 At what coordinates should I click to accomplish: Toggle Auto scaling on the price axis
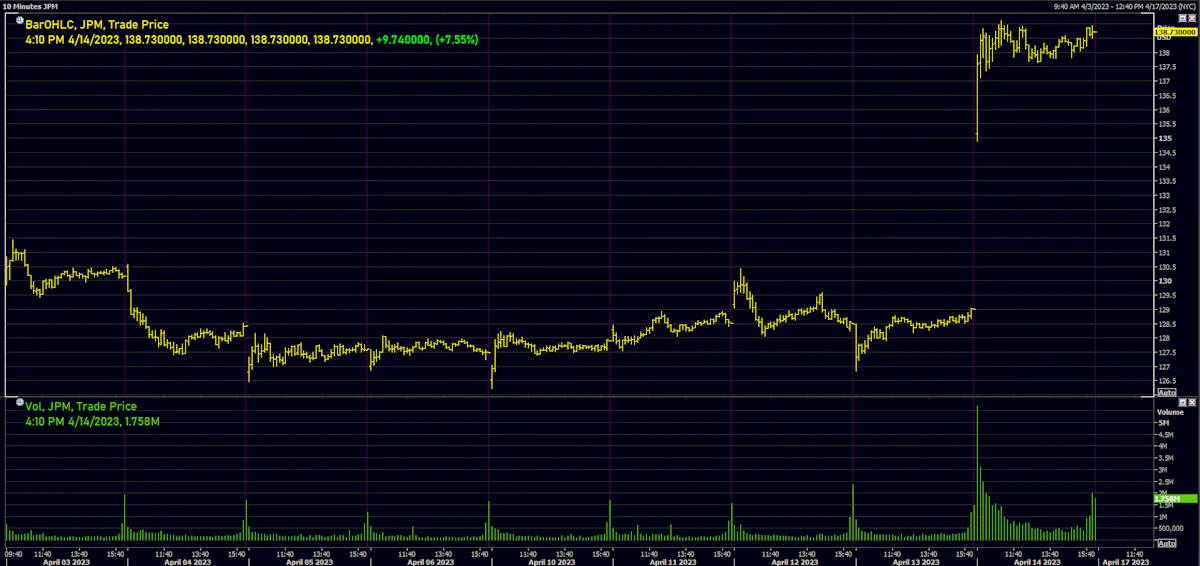click(x=1167, y=393)
